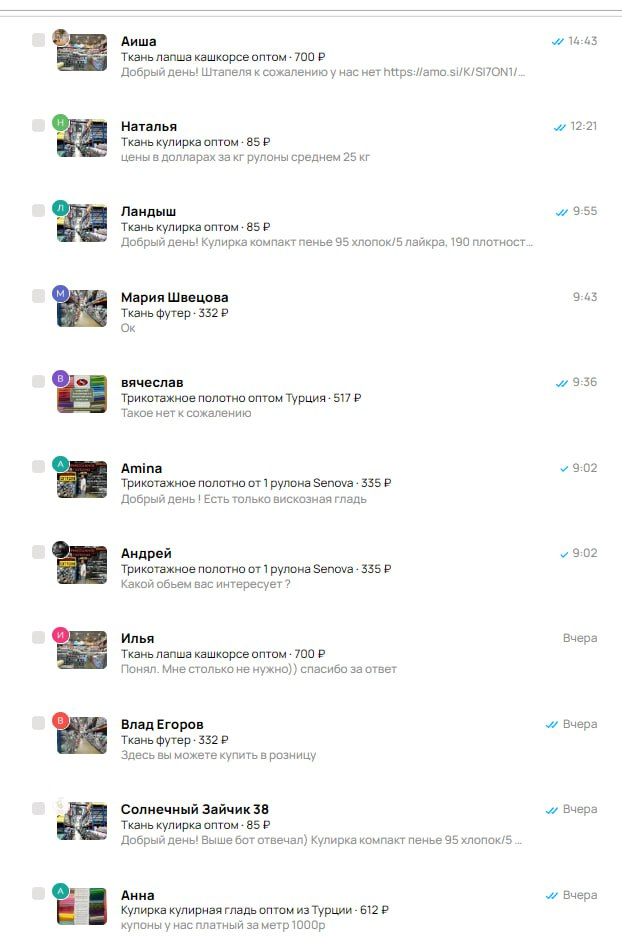The height and width of the screenshot is (939, 622).
Task: Open Наталья's message about prices in dollars
Action: pos(245,157)
